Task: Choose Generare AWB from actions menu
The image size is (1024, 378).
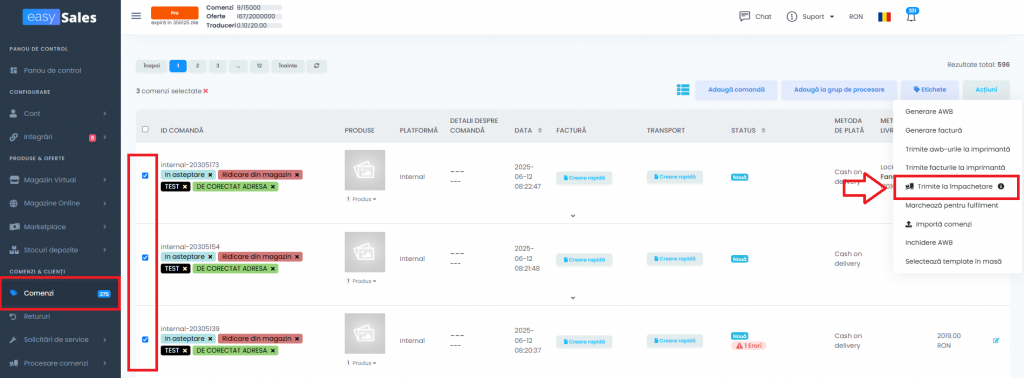Action: [x=929, y=112]
